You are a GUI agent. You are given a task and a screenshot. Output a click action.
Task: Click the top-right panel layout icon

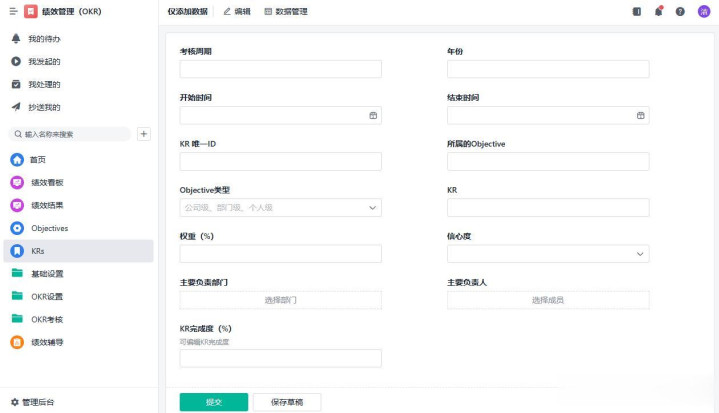click(x=637, y=11)
